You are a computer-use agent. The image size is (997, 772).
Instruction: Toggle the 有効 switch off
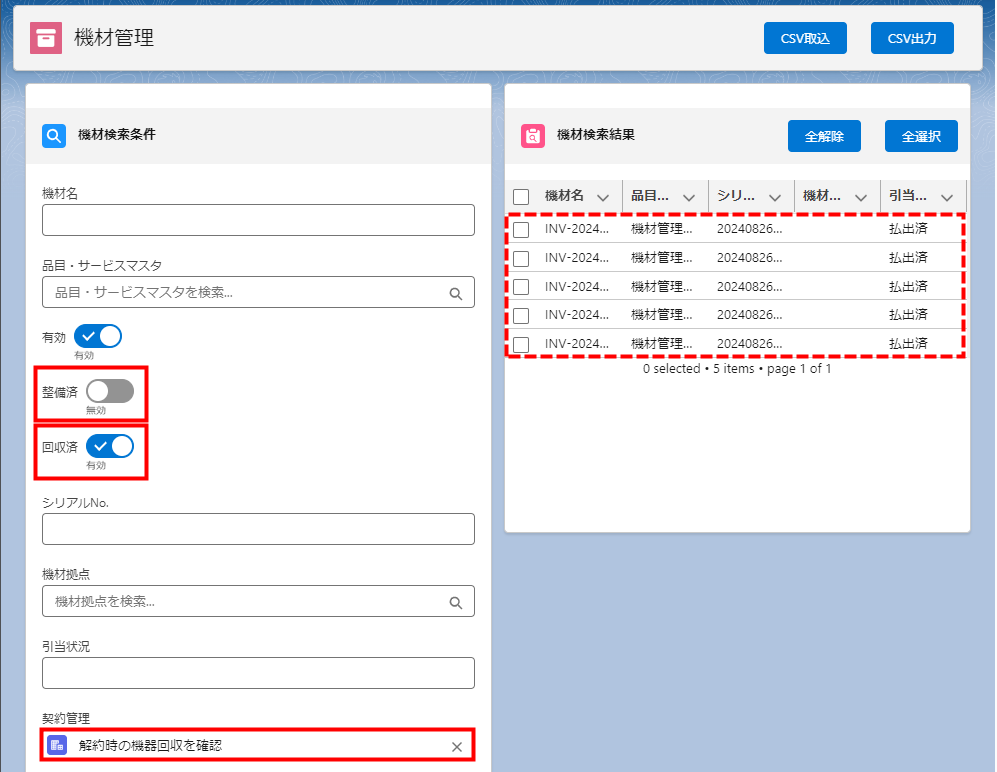[x=98, y=336]
